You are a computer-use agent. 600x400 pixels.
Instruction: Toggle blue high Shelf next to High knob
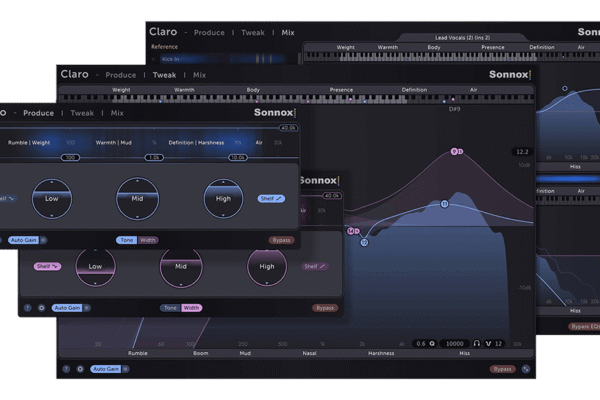point(271,199)
